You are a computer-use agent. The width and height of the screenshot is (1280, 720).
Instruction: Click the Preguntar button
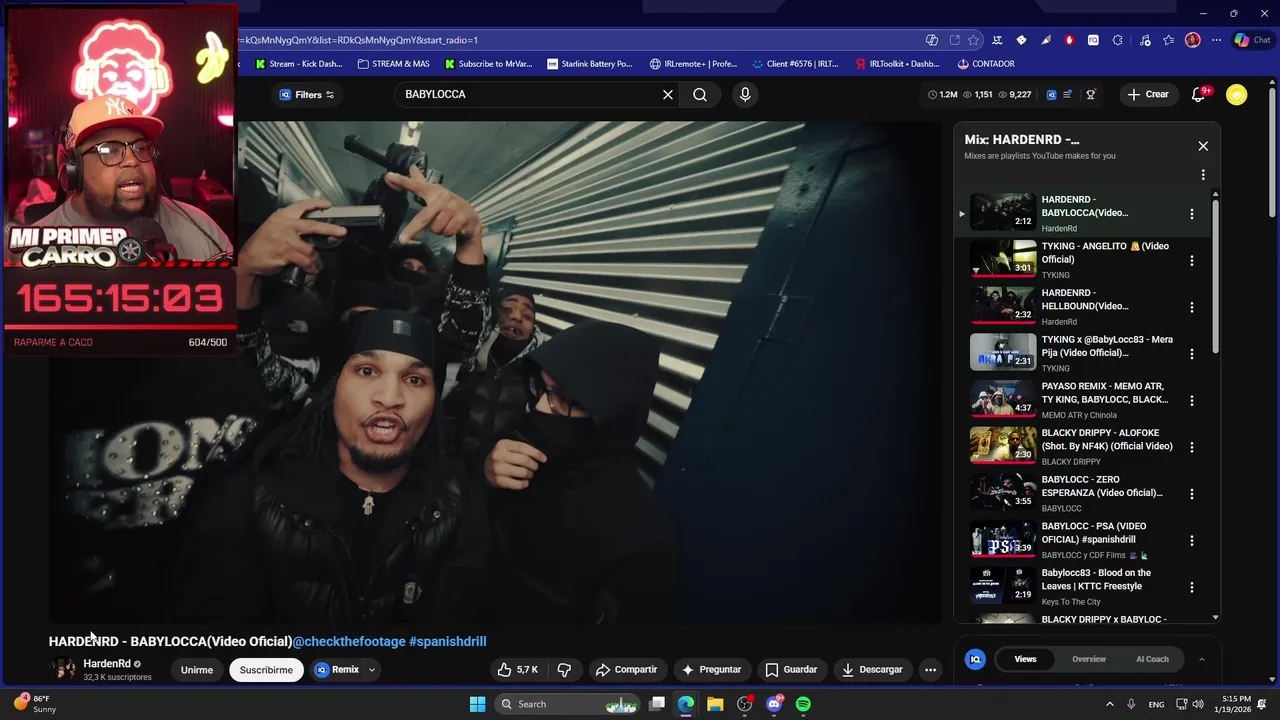click(711, 670)
